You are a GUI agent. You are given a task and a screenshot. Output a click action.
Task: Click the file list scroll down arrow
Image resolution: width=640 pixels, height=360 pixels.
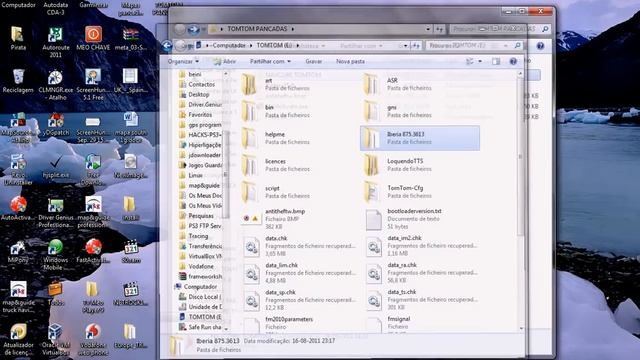[x=520, y=328]
